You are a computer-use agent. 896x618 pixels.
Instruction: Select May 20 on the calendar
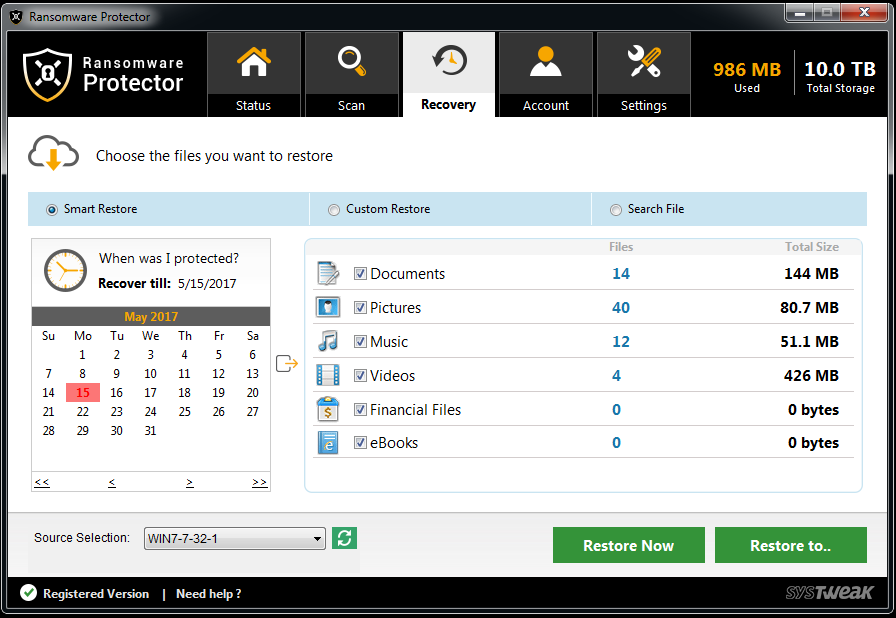click(253, 392)
